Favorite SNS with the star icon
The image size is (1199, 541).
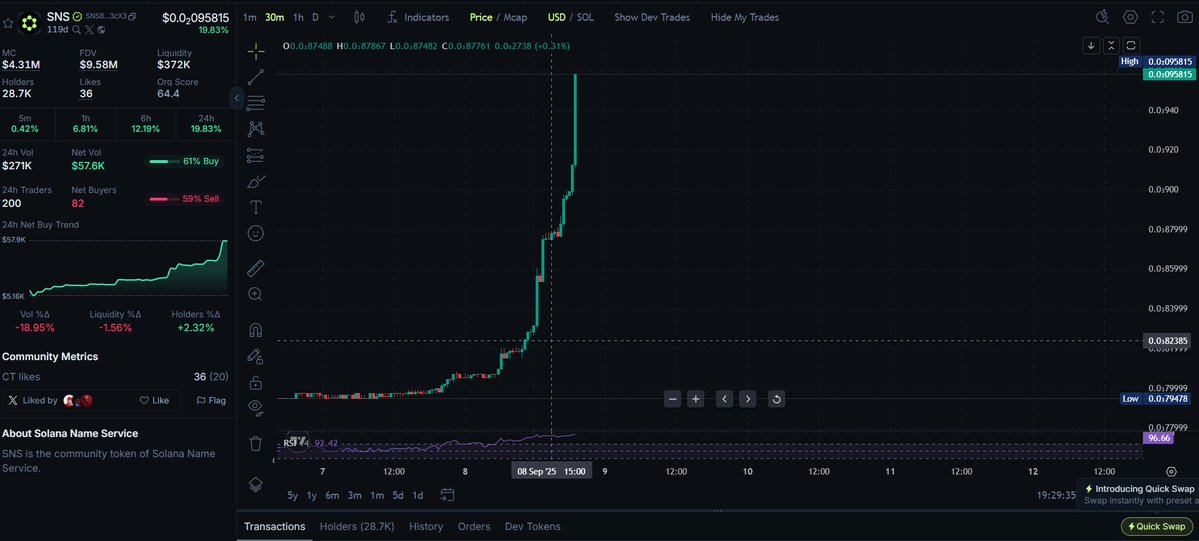(8, 24)
